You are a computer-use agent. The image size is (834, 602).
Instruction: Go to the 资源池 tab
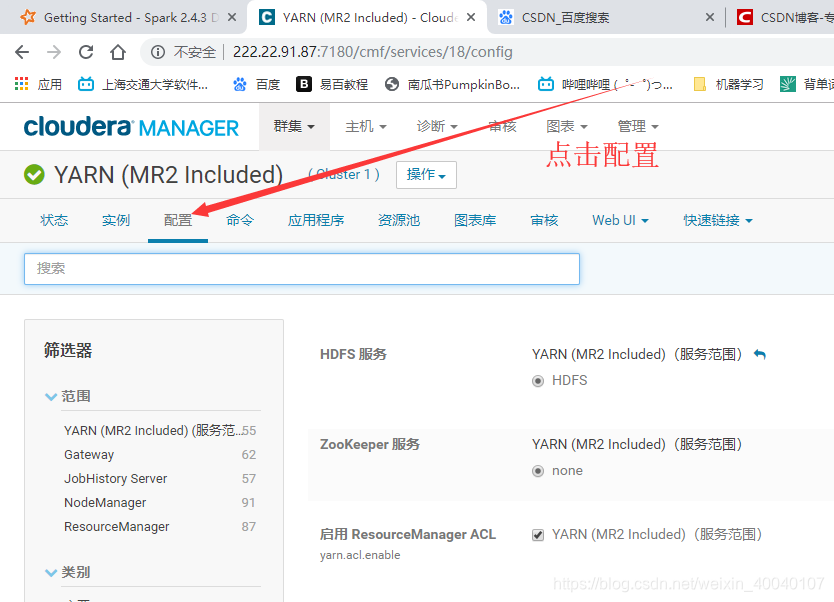tap(399, 220)
